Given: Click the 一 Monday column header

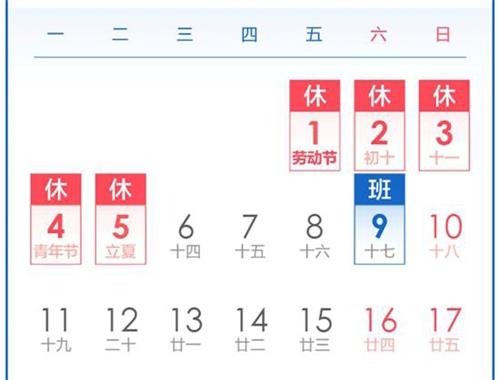Looking at the screenshot, I should 56,35.
